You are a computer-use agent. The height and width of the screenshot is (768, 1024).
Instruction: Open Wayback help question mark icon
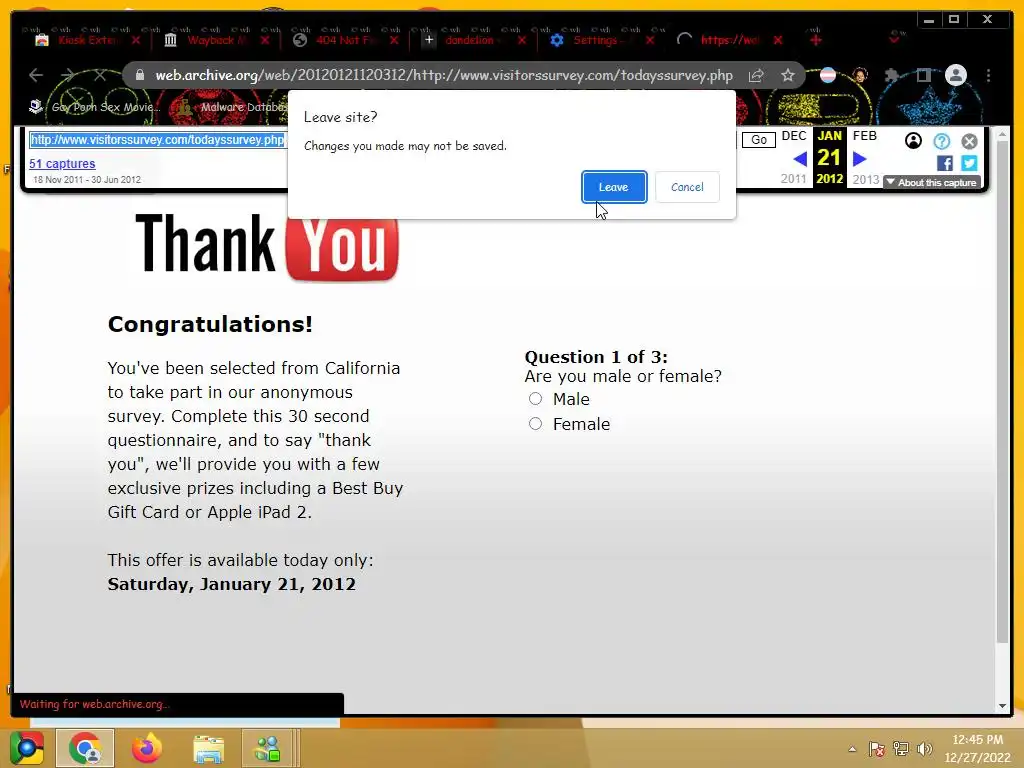click(941, 141)
